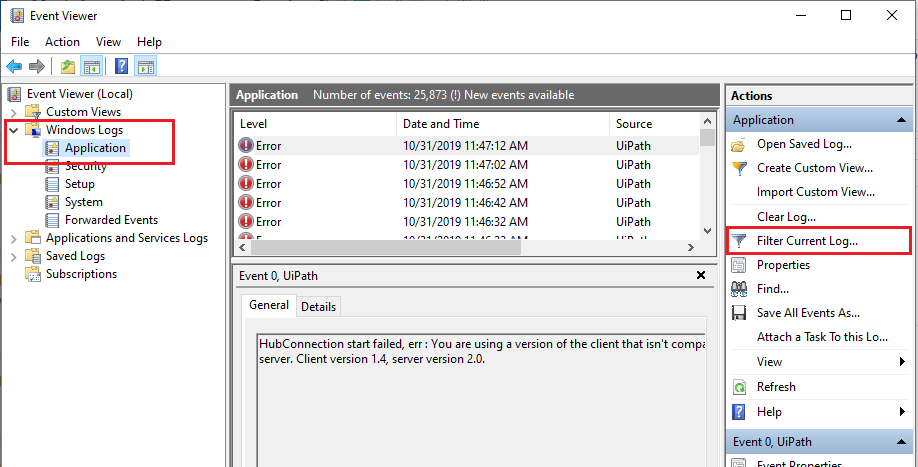The height and width of the screenshot is (467, 918).
Task: Click the floppy disk Save All Events icon
Action: [x=739, y=313]
